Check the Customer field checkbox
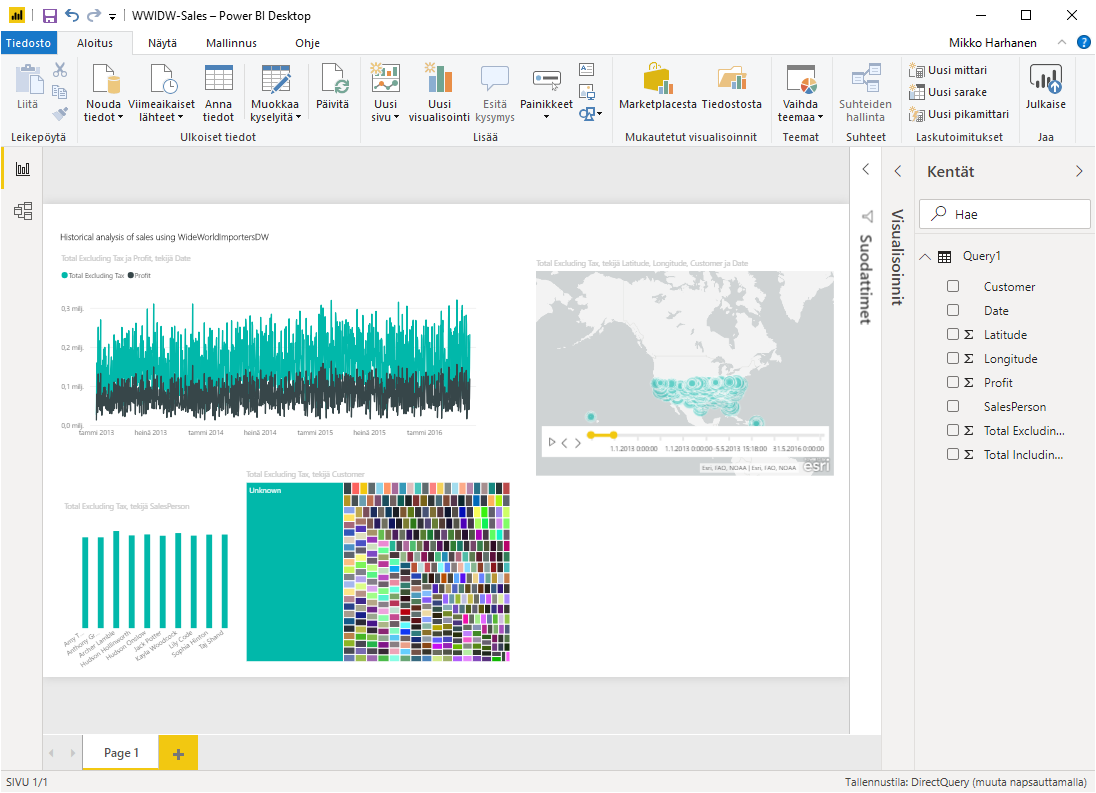The height and width of the screenshot is (793, 1096). click(953, 286)
